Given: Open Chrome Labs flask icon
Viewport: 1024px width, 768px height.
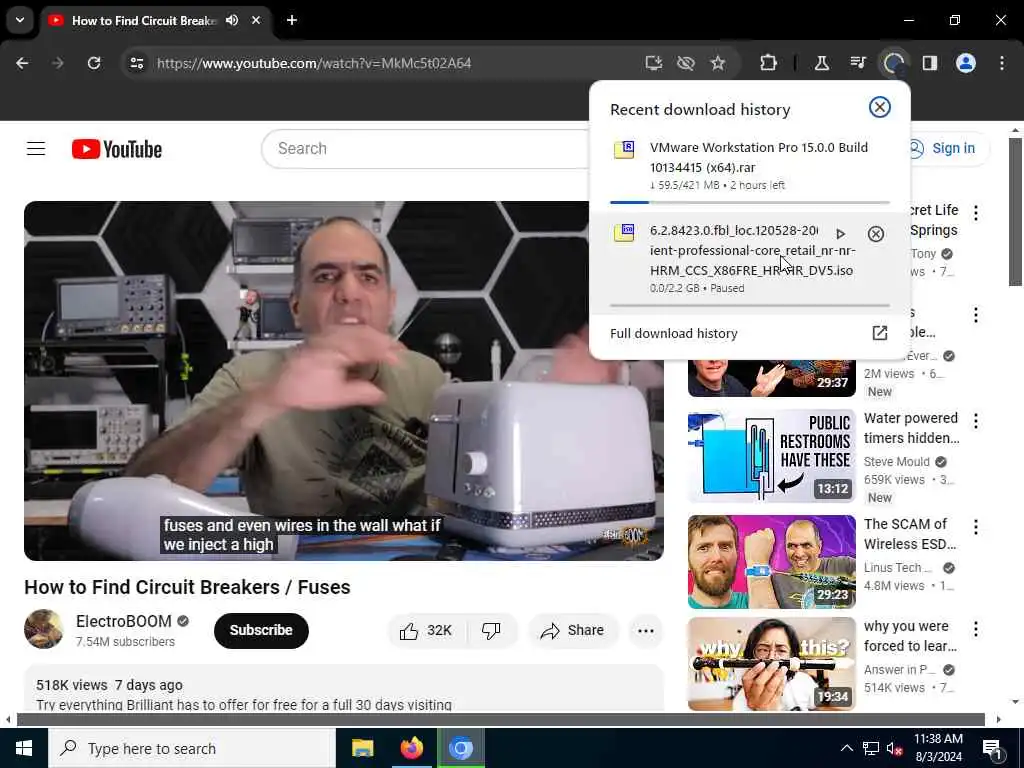Looking at the screenshot, I should click(x=822, y=63).
